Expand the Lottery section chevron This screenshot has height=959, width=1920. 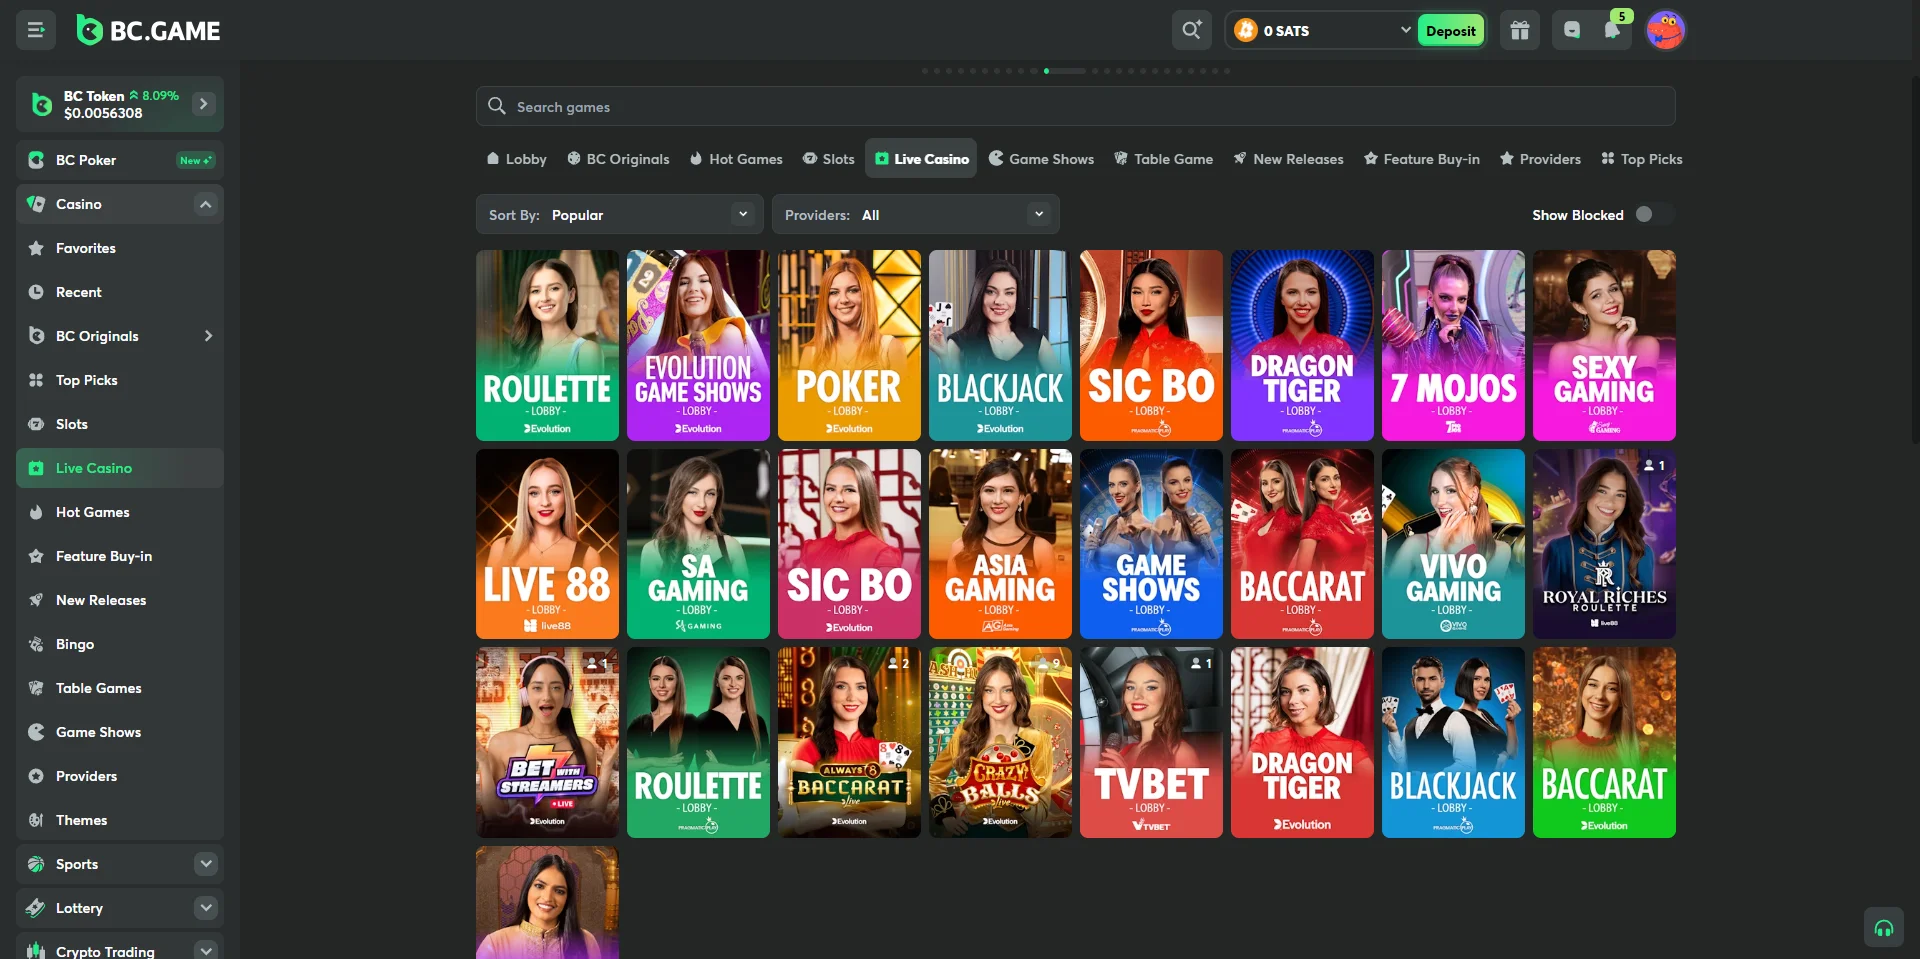tap(206, 908)
